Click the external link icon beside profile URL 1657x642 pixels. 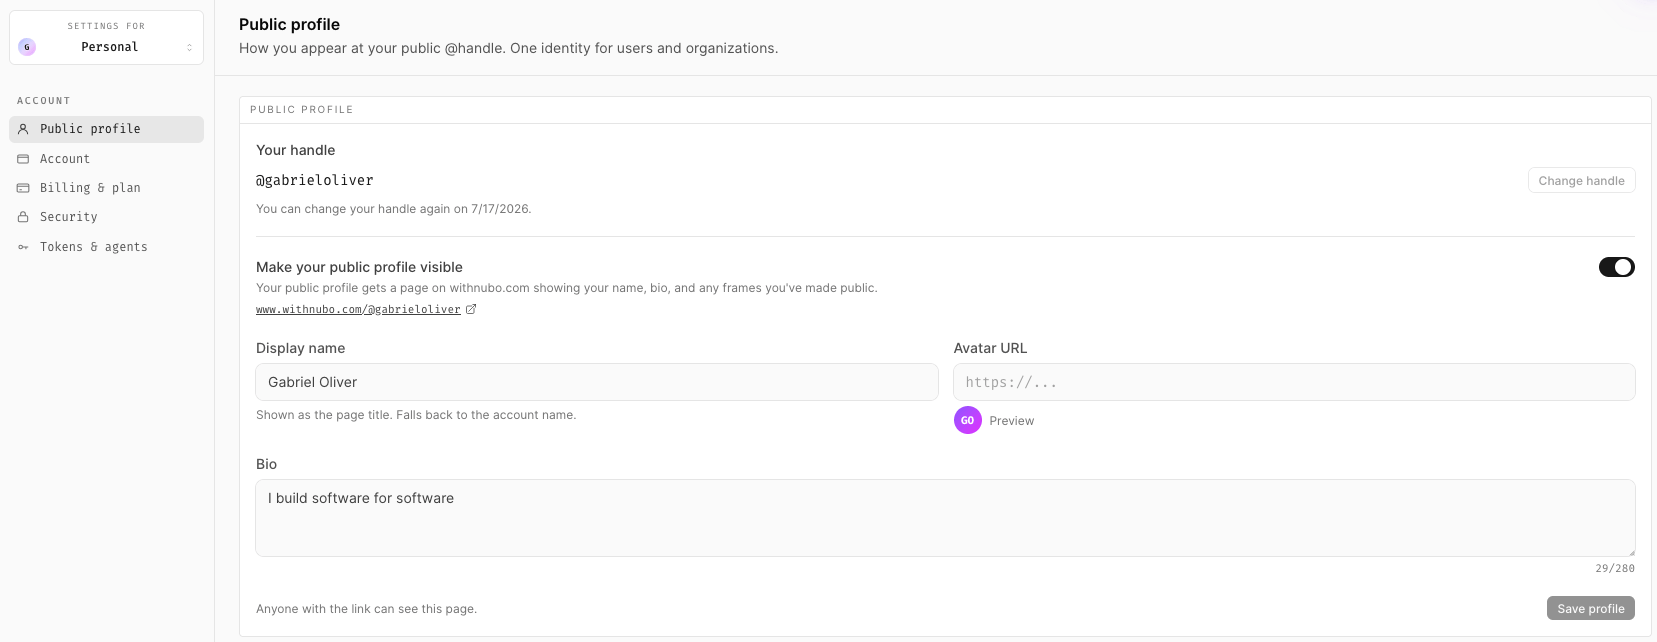(x=471, y=309)
